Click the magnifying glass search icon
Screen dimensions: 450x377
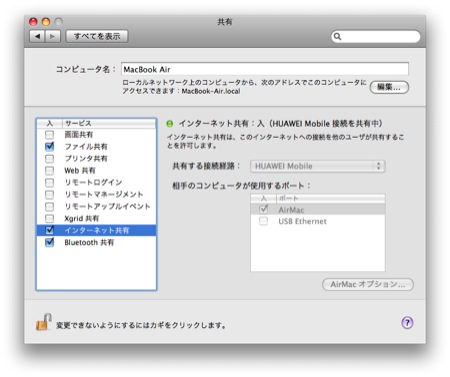pyautogui.click(x=337, y=36)
